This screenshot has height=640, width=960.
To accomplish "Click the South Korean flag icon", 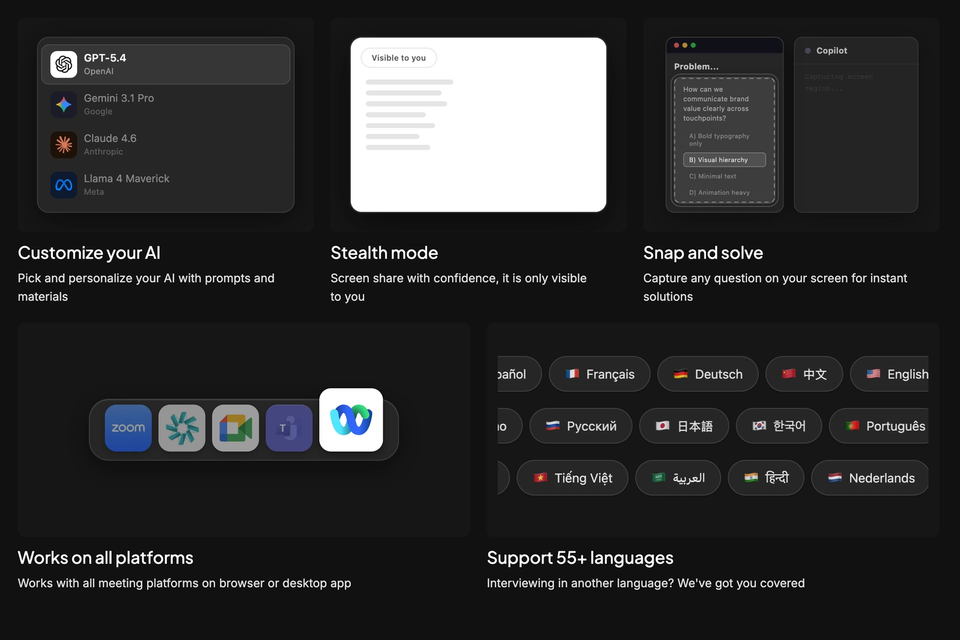I will tap(759, 426).
